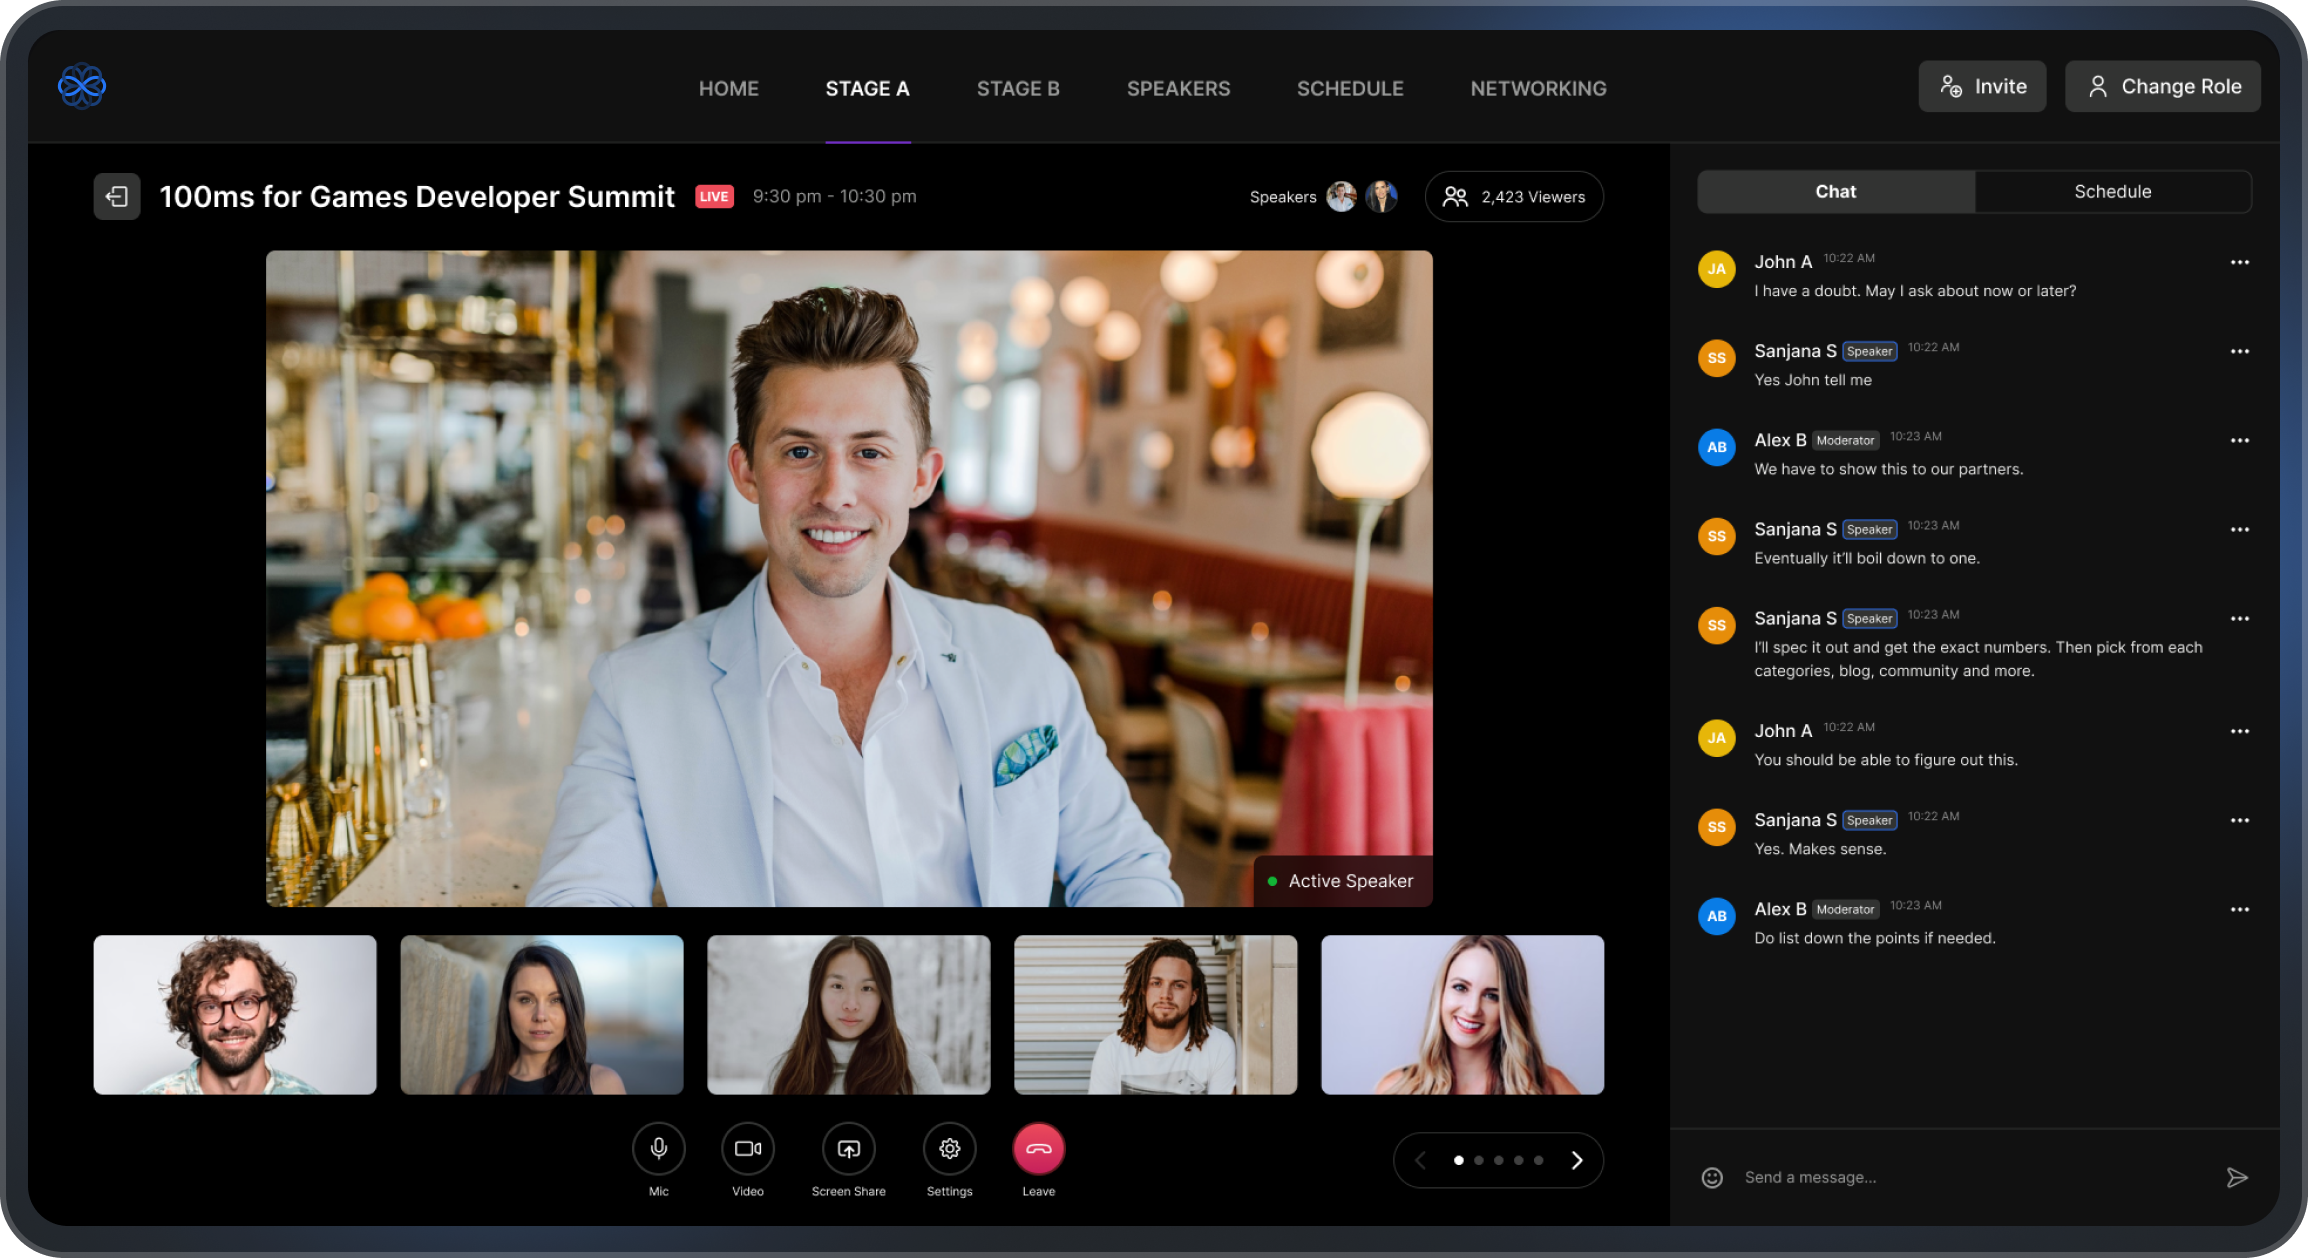Open the Settings gear
Viewport: 2308px width, 1258px height.
click(x=948, y=1148)
